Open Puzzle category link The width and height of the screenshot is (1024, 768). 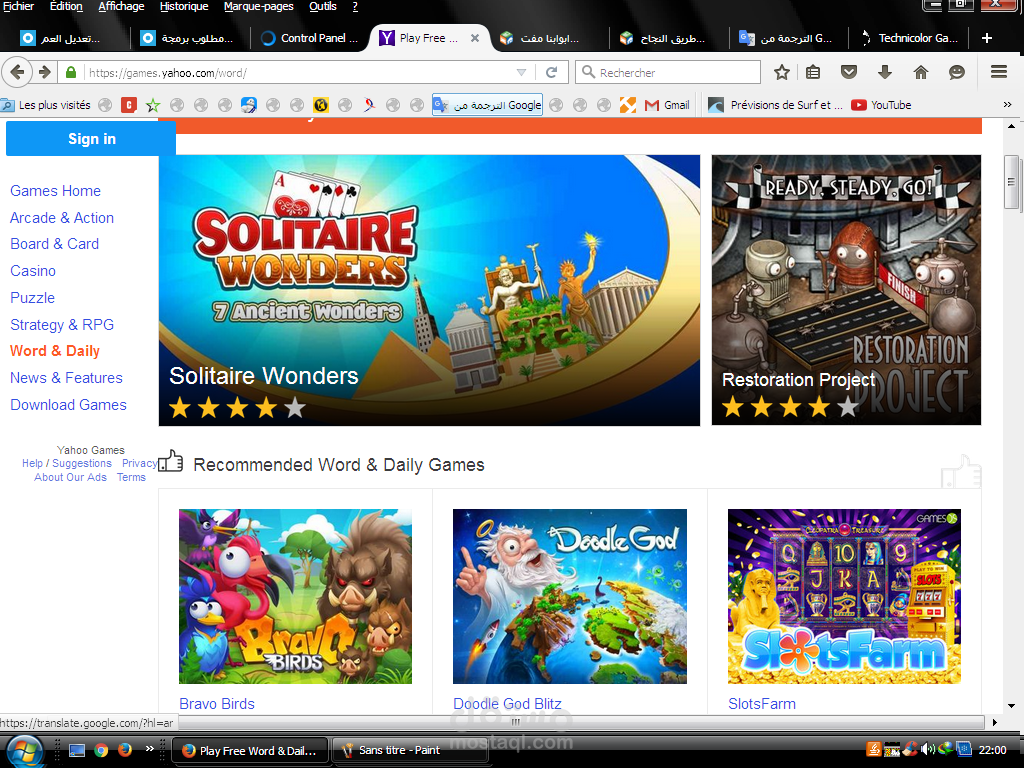pyautogui.click(x=33, y=298)
